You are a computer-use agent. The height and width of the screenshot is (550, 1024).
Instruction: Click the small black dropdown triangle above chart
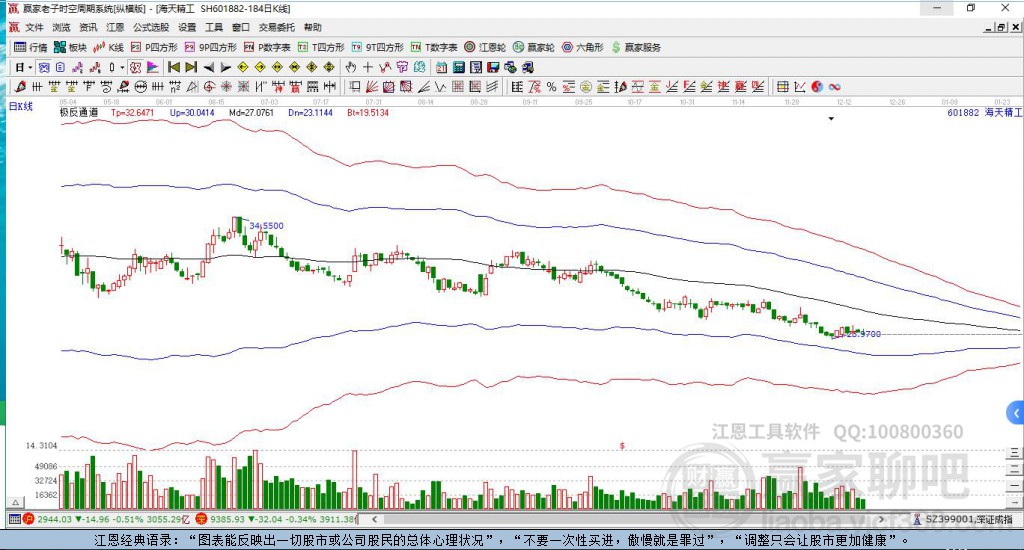coord(831,119)
